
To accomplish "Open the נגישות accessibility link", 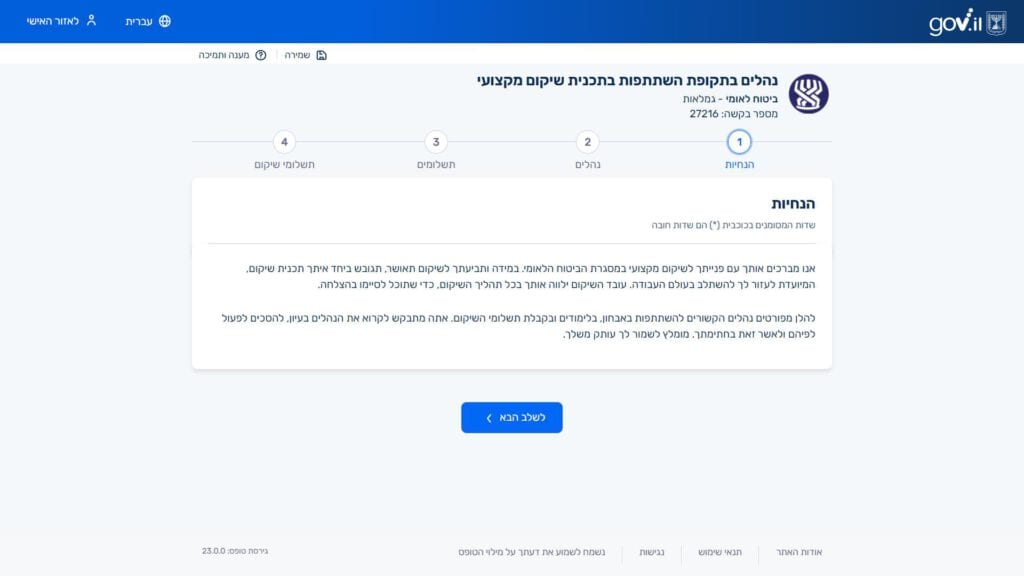I will pos(652,551).
